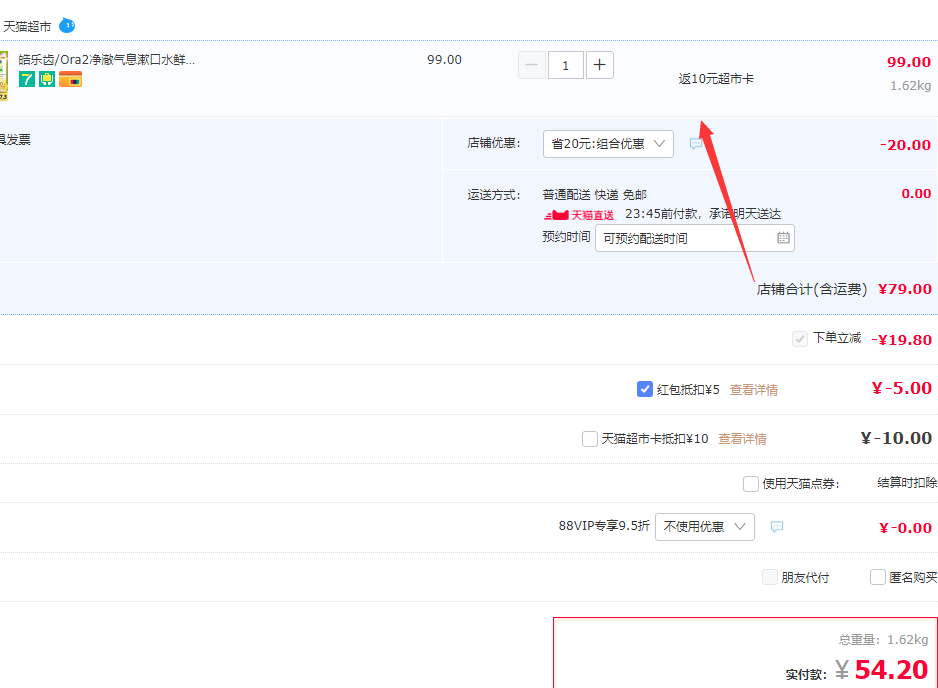Click the 可预约配送时间 delivery time field

pos(695,238)
